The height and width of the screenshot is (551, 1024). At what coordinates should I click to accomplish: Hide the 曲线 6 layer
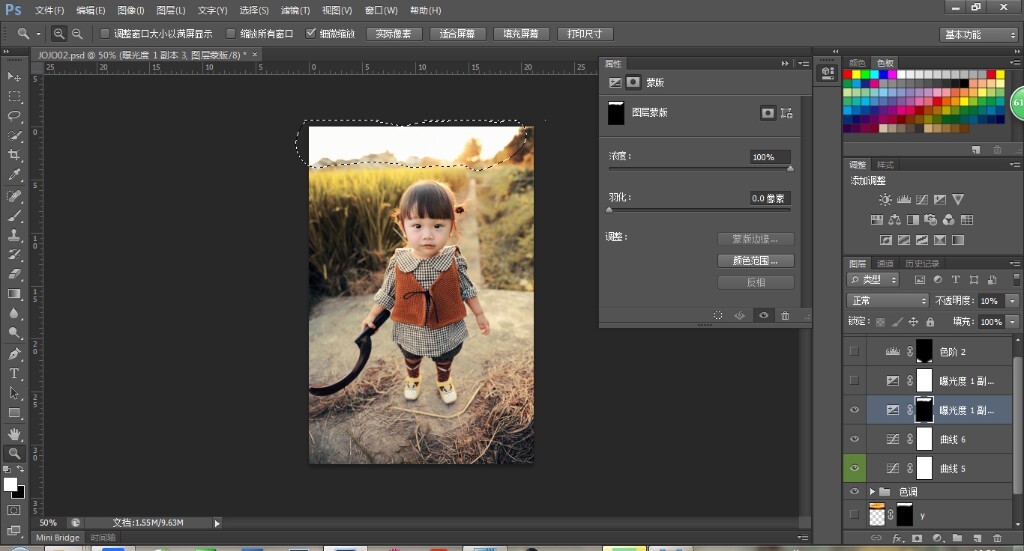(x=854, y=439)
